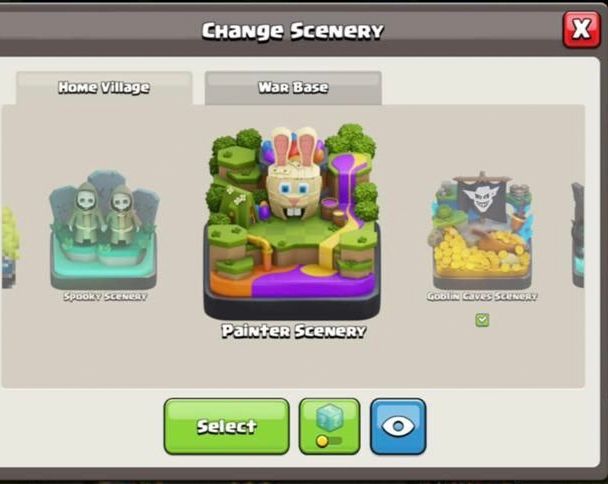
Task: Tick the green checkmark under Goblin Caves
Action: point(482,320)
